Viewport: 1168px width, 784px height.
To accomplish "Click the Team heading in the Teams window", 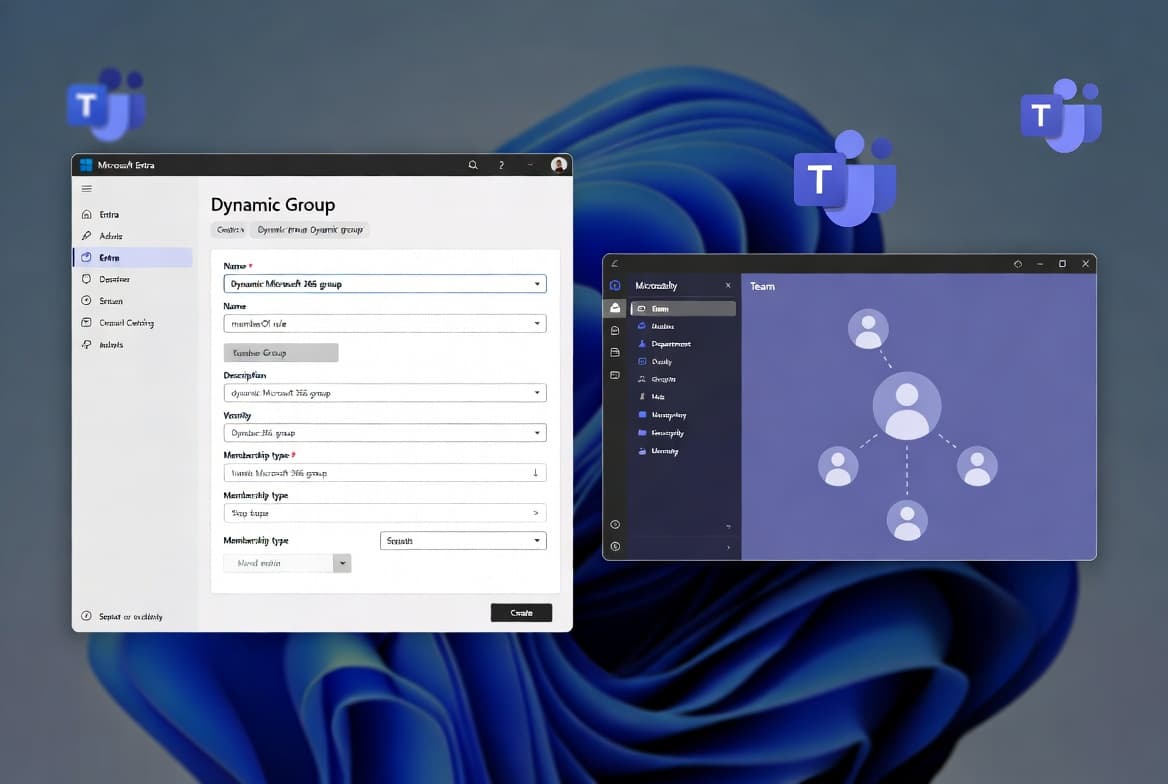I will pos(762,286).
